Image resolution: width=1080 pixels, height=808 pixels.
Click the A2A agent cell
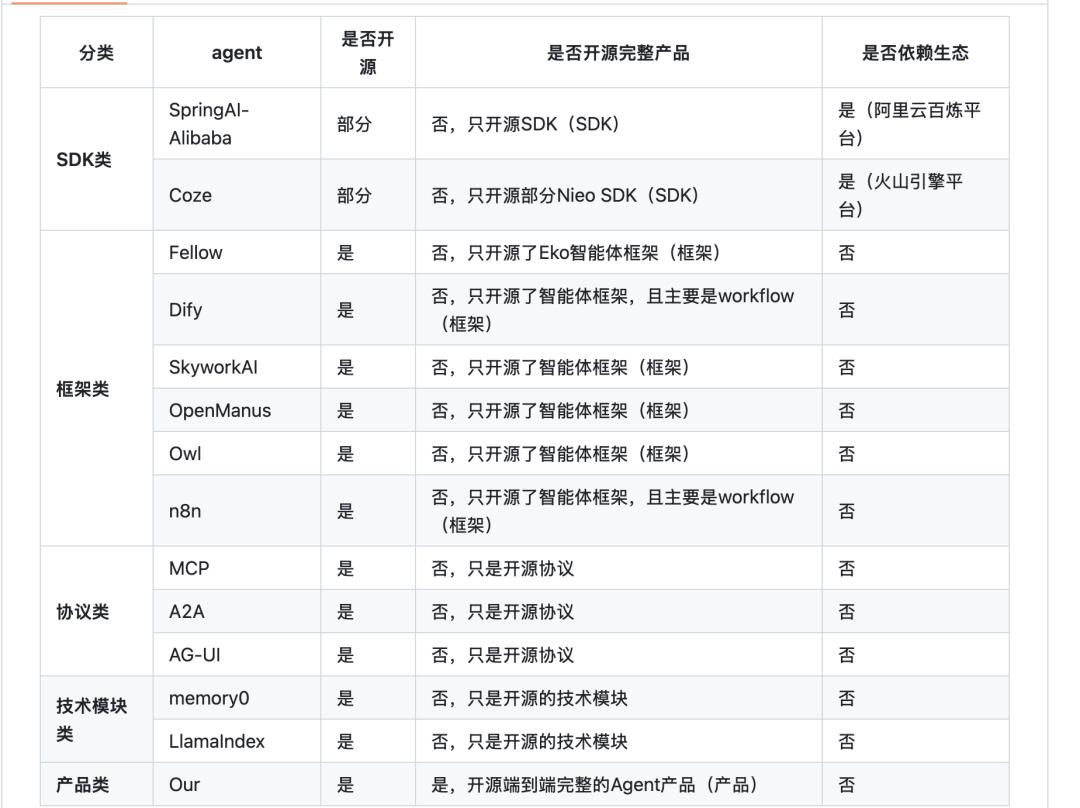[236, 611]
